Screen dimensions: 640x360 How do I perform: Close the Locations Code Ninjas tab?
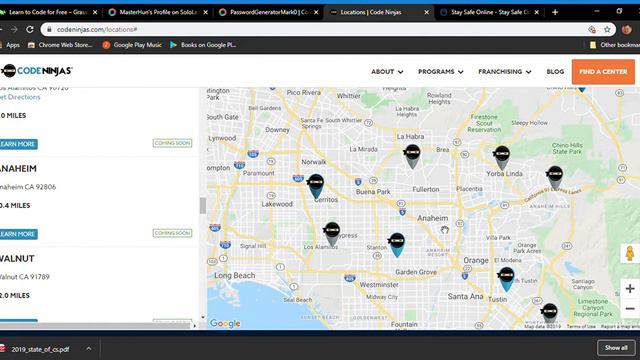click(426, 12)
